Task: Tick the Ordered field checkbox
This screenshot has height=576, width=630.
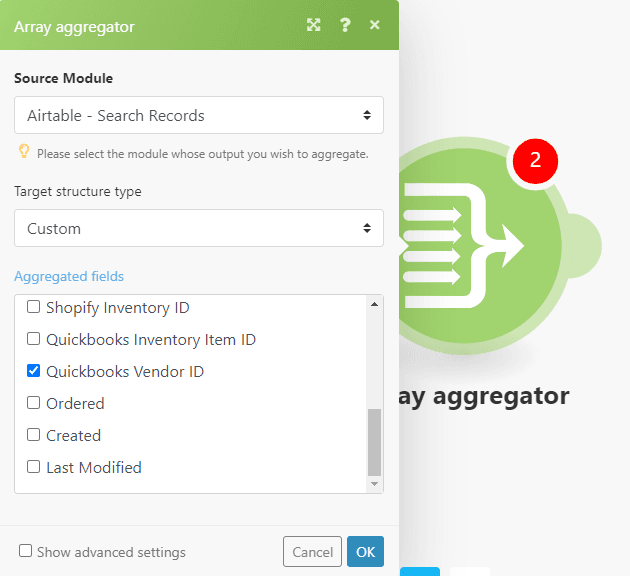Action: click(x=34, y=403)
